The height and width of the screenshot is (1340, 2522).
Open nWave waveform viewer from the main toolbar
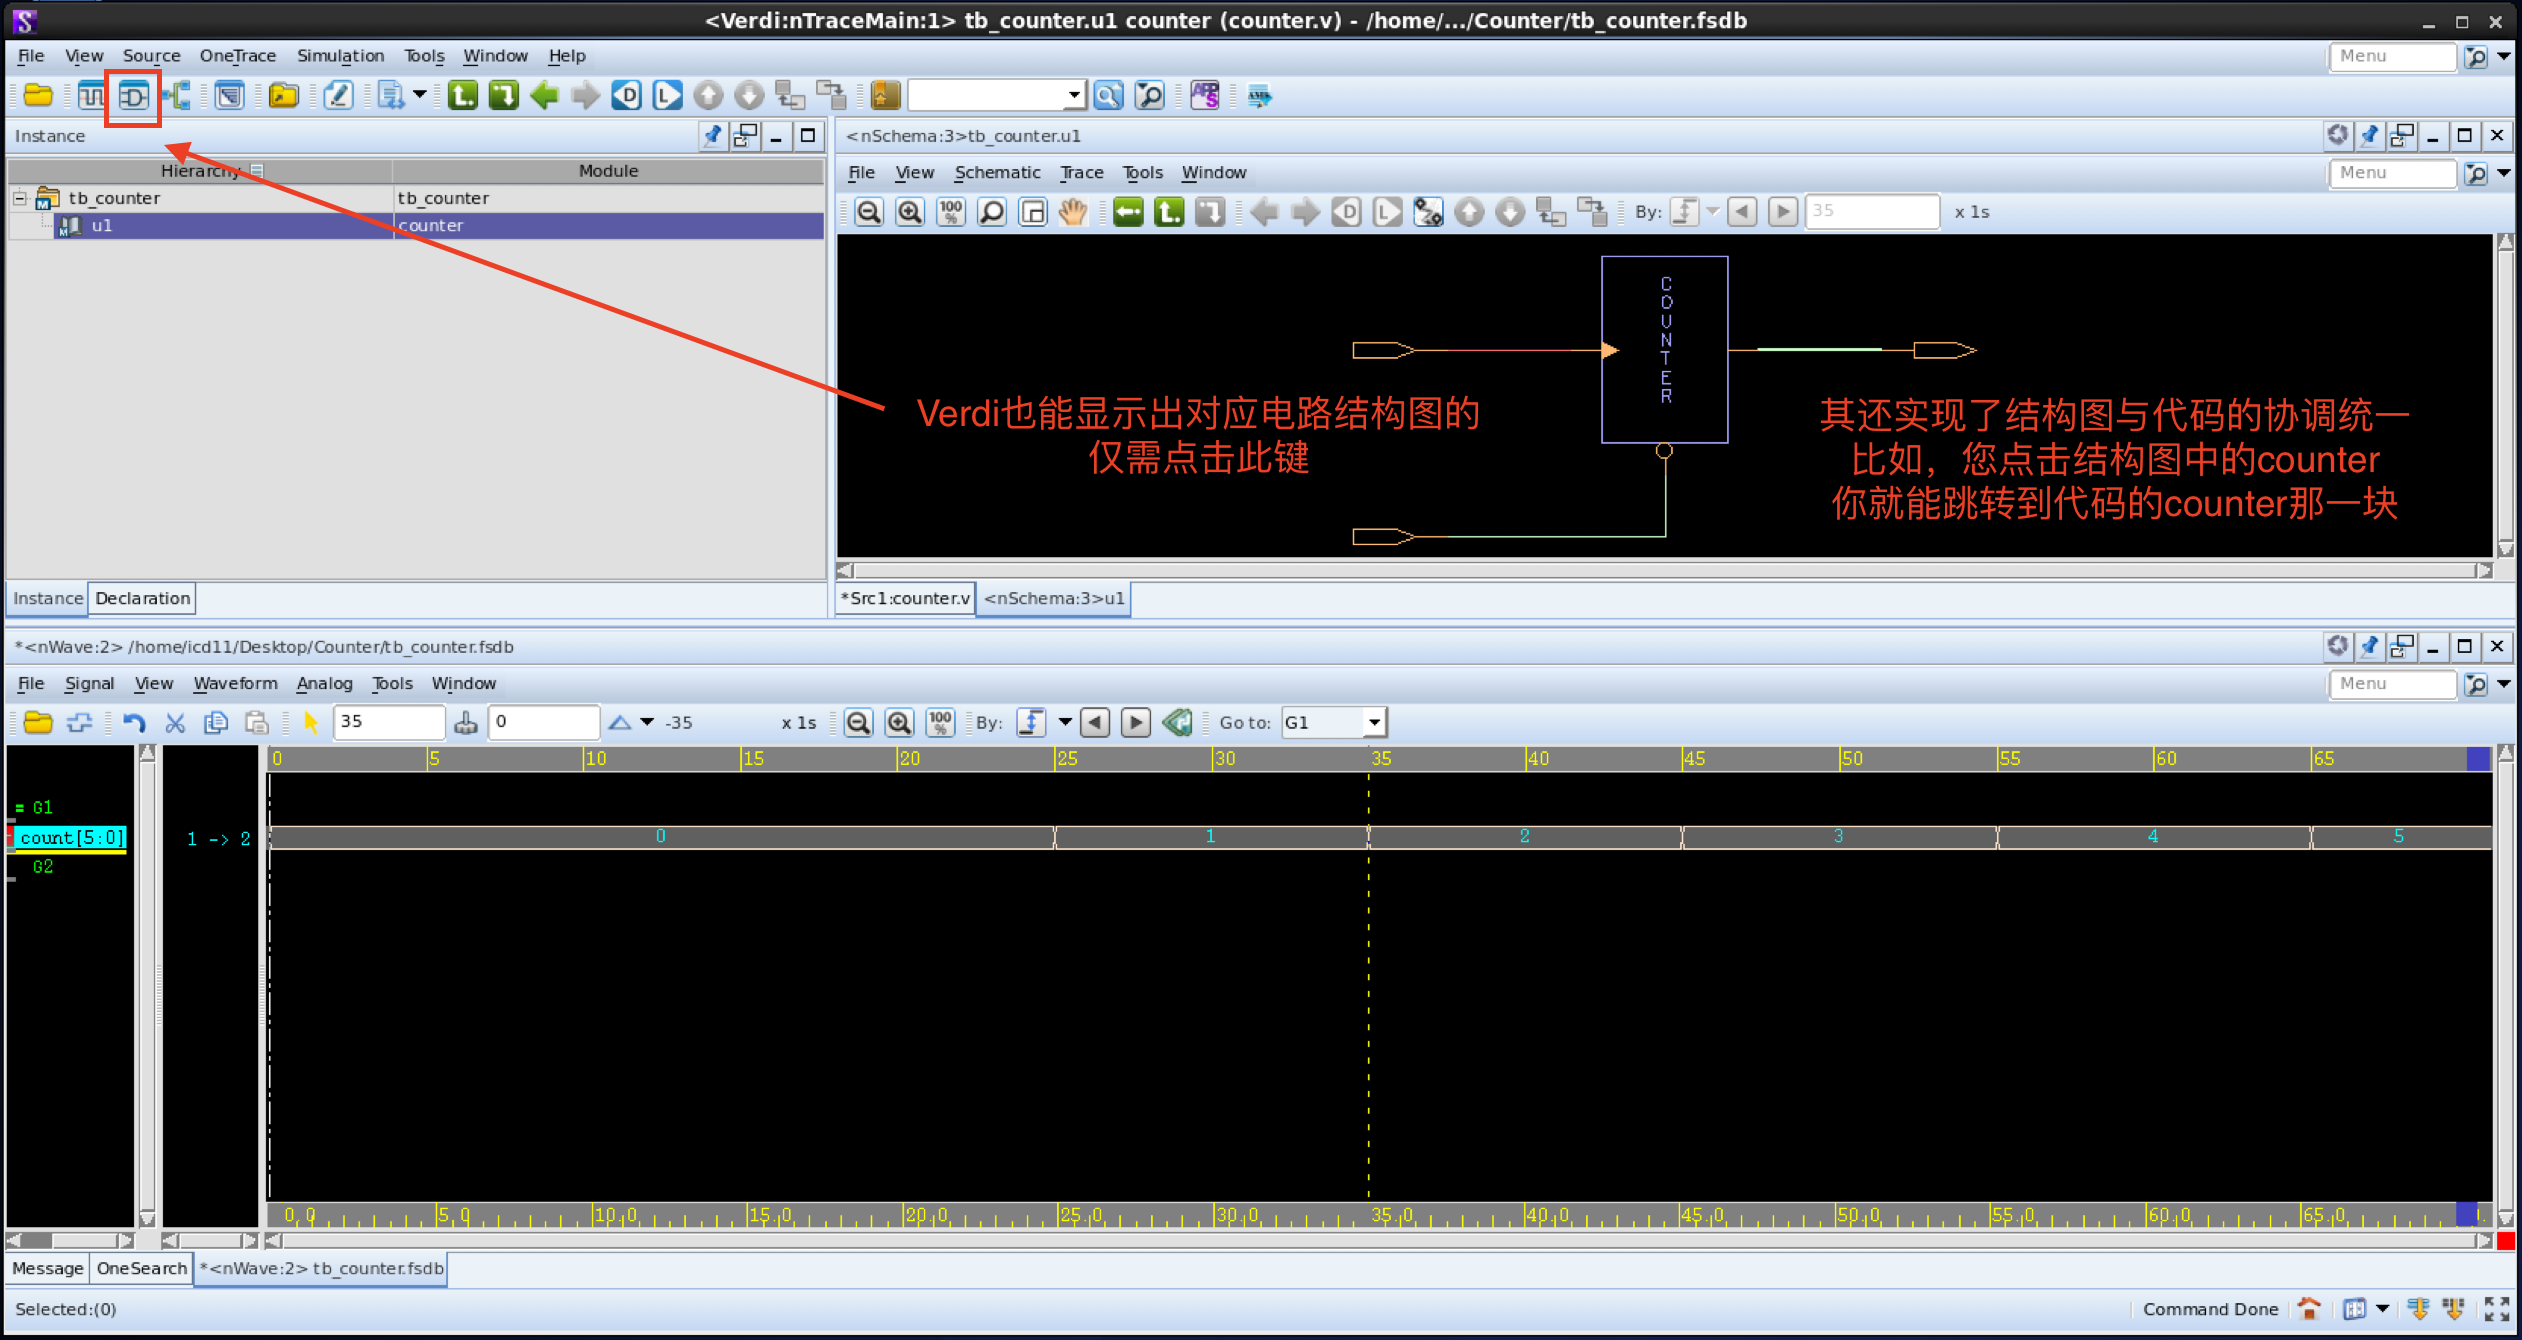pos(91,95)
